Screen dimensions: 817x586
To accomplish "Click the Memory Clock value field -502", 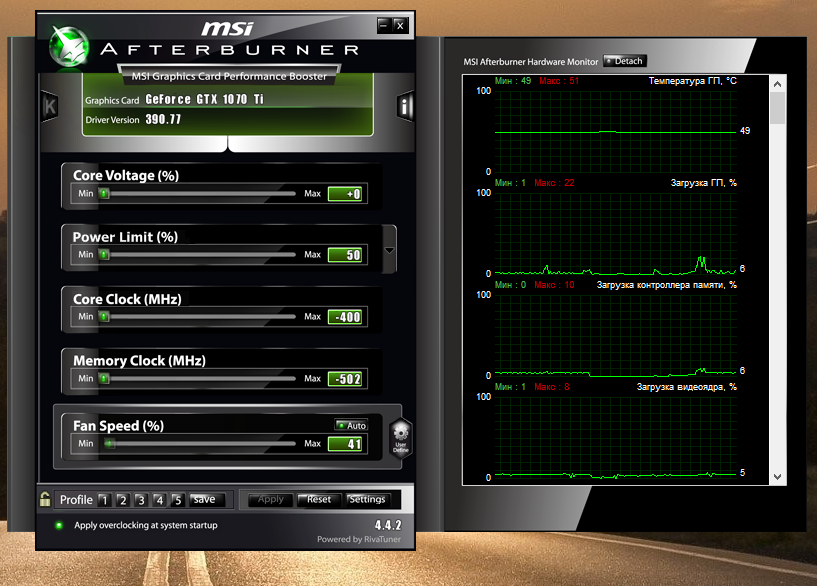I will click(x=345, y=379).
